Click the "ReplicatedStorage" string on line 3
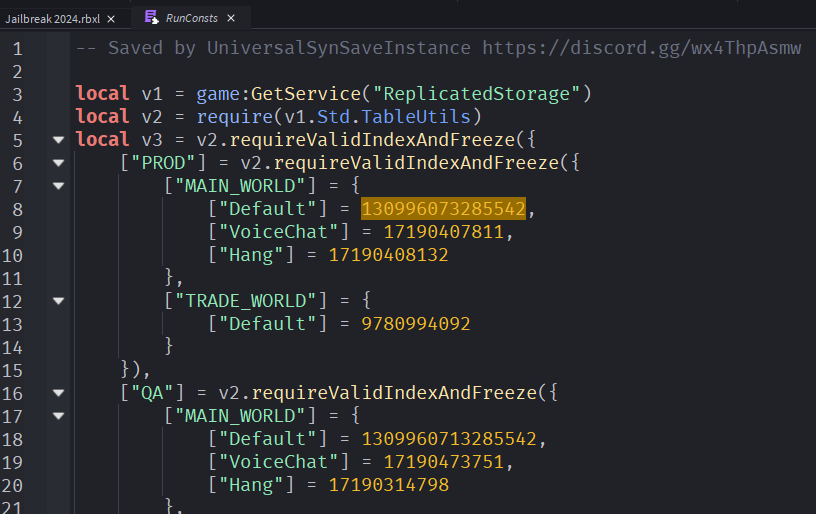 tap(476, 94)
